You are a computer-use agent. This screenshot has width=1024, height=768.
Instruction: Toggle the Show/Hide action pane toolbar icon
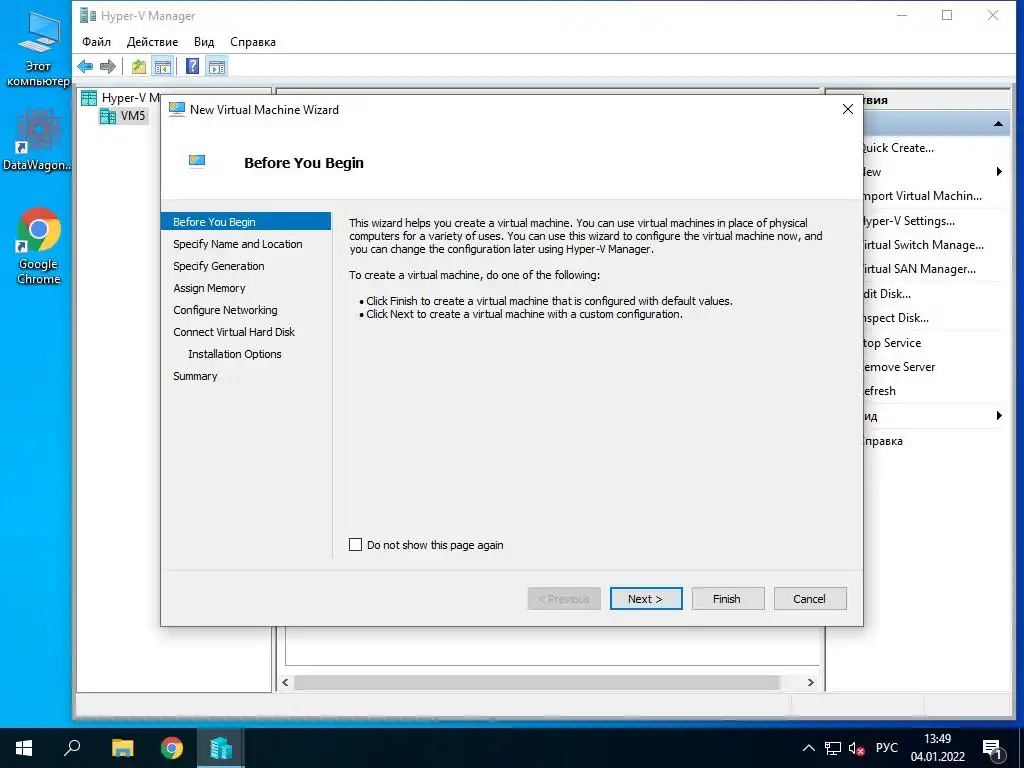pos(217,66)
